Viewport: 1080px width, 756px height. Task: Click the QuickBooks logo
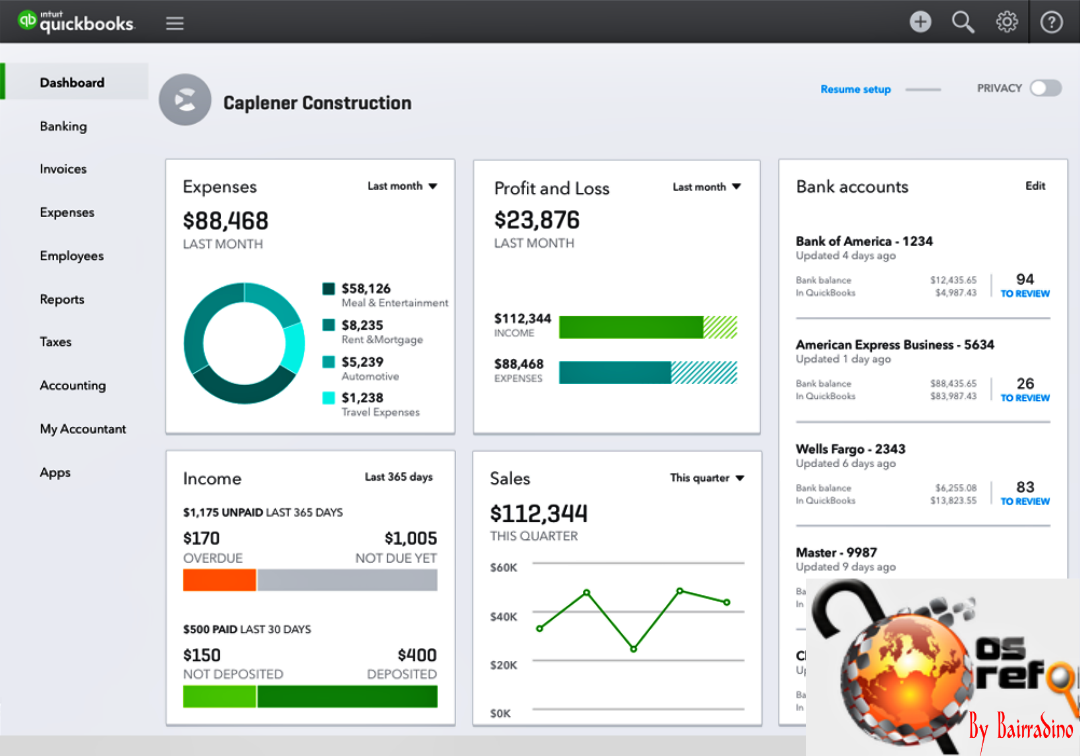pyautogui.click(x=76, y=21)
